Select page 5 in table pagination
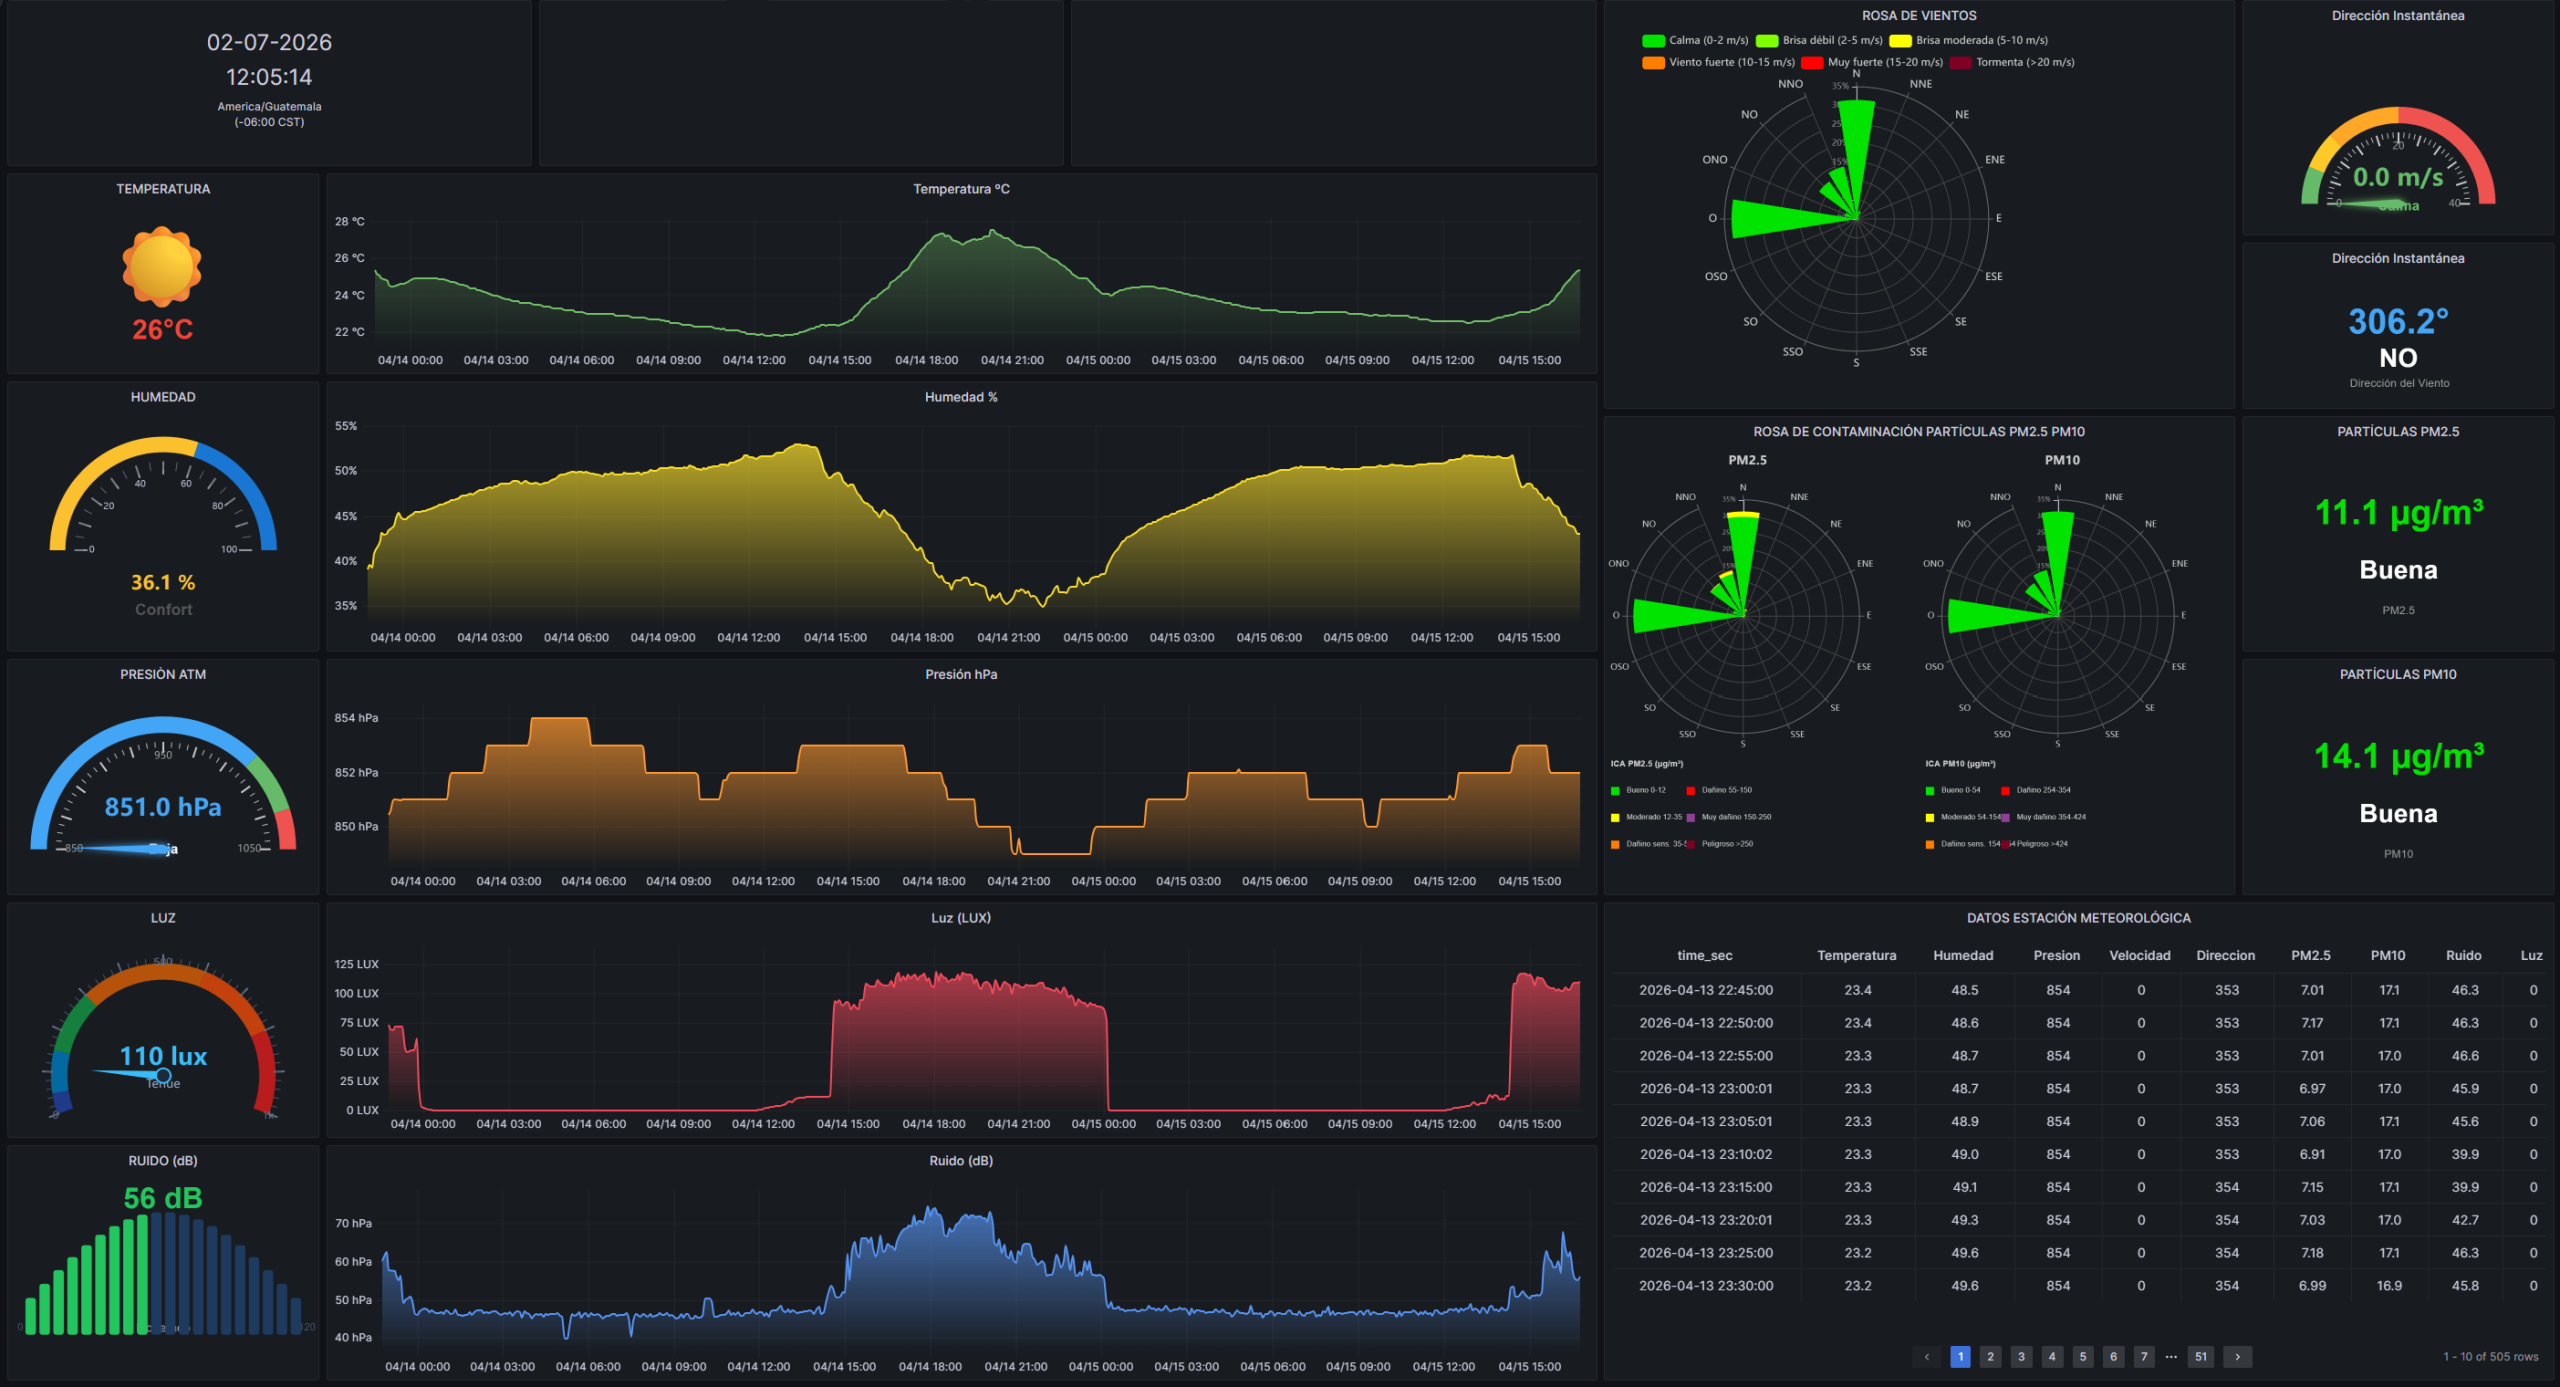Viewport: 2560px width, 1387px height. (x=2083, y=1357)
